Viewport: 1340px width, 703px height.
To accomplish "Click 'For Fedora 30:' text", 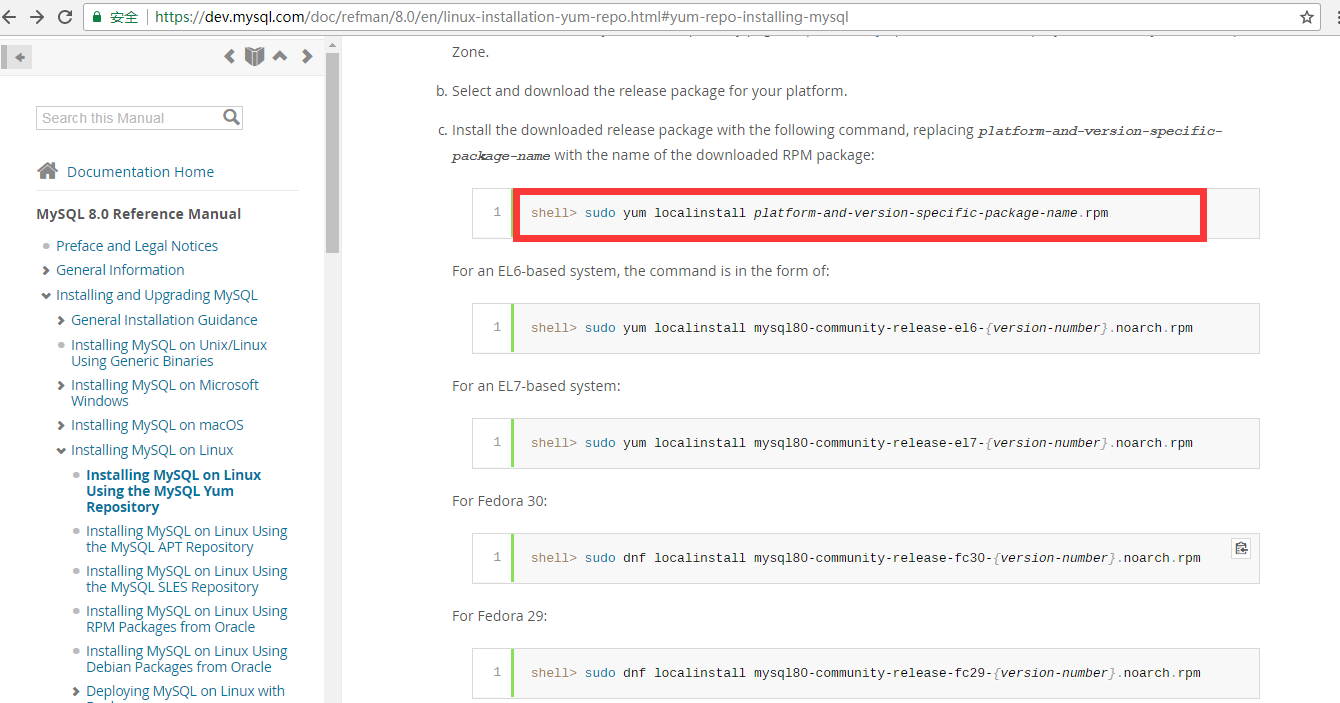I will click(x=499, y=501).
